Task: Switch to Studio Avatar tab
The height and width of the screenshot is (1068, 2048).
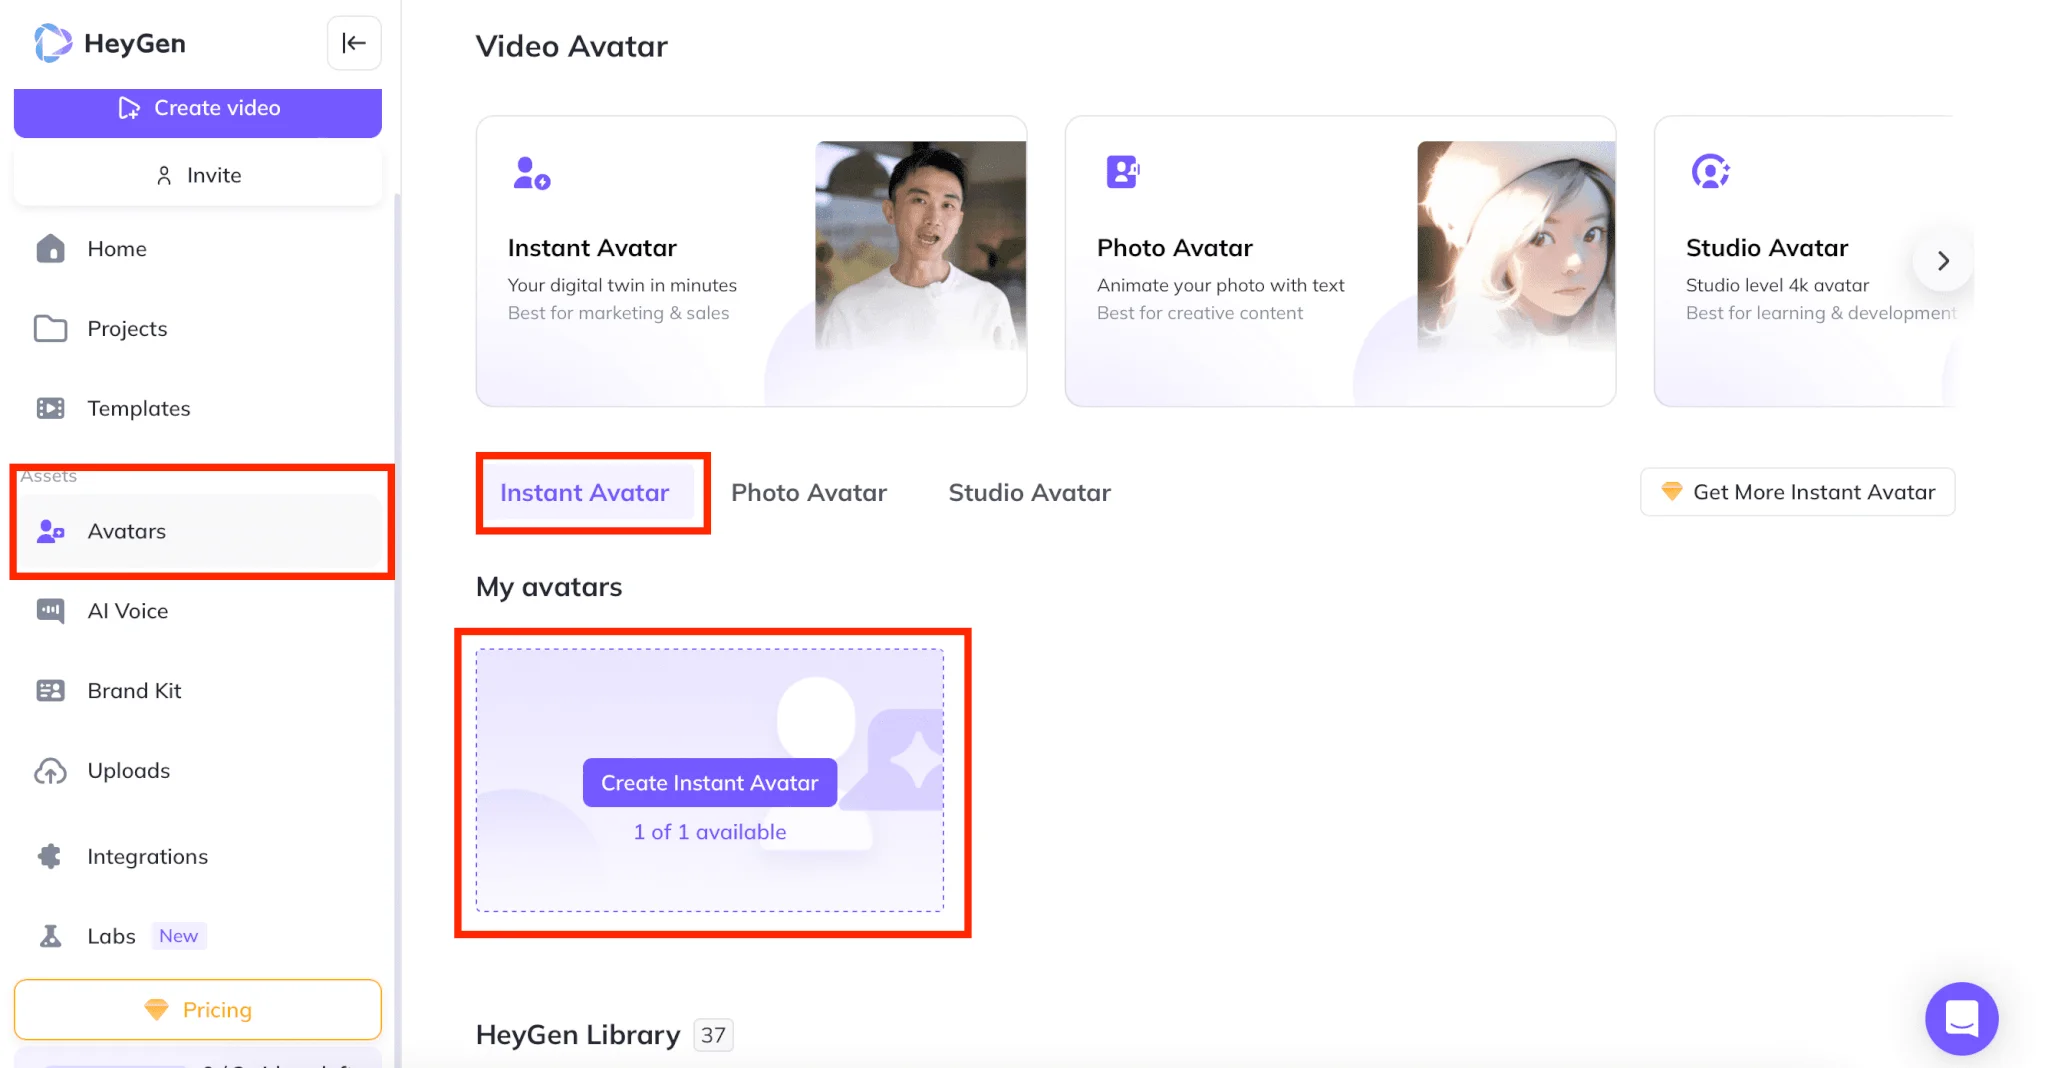Action: [x=1029, y=493]
